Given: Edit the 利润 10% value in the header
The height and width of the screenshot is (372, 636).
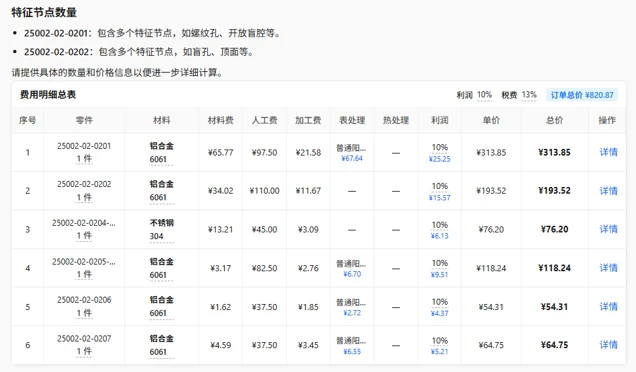Looking at the screenshot, I should click(x=484, y=95).
